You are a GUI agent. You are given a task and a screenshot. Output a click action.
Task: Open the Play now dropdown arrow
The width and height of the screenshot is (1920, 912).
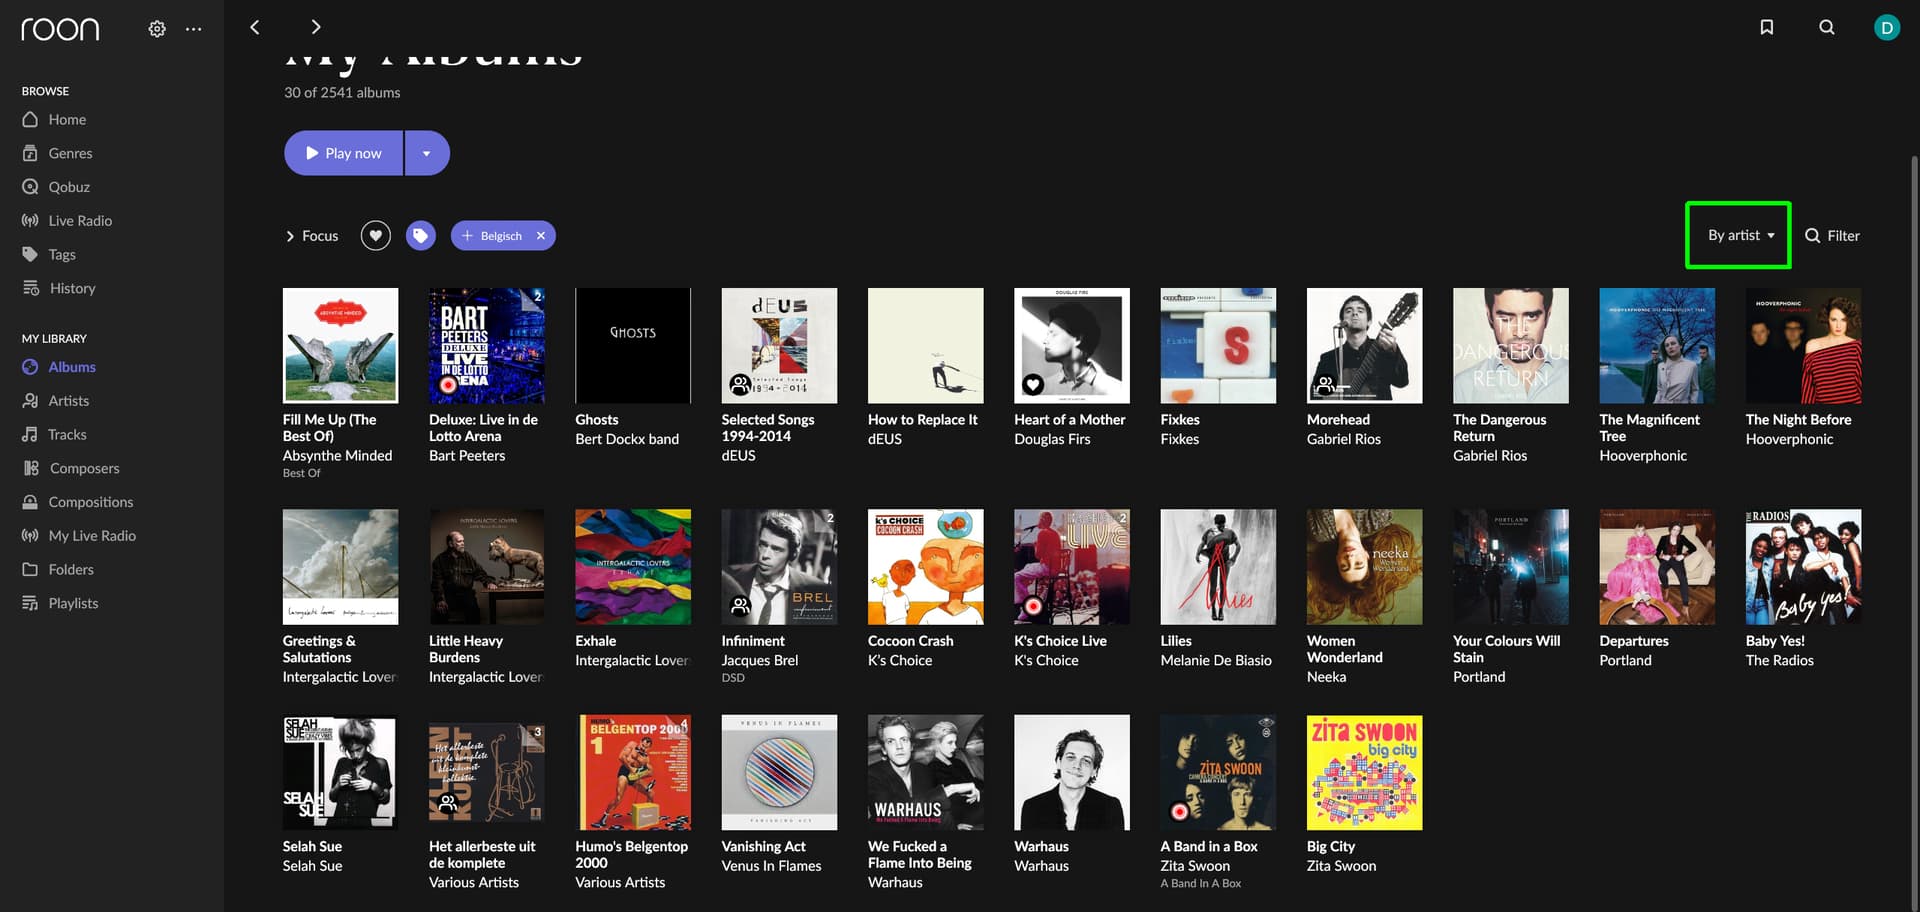coord(427,153)
